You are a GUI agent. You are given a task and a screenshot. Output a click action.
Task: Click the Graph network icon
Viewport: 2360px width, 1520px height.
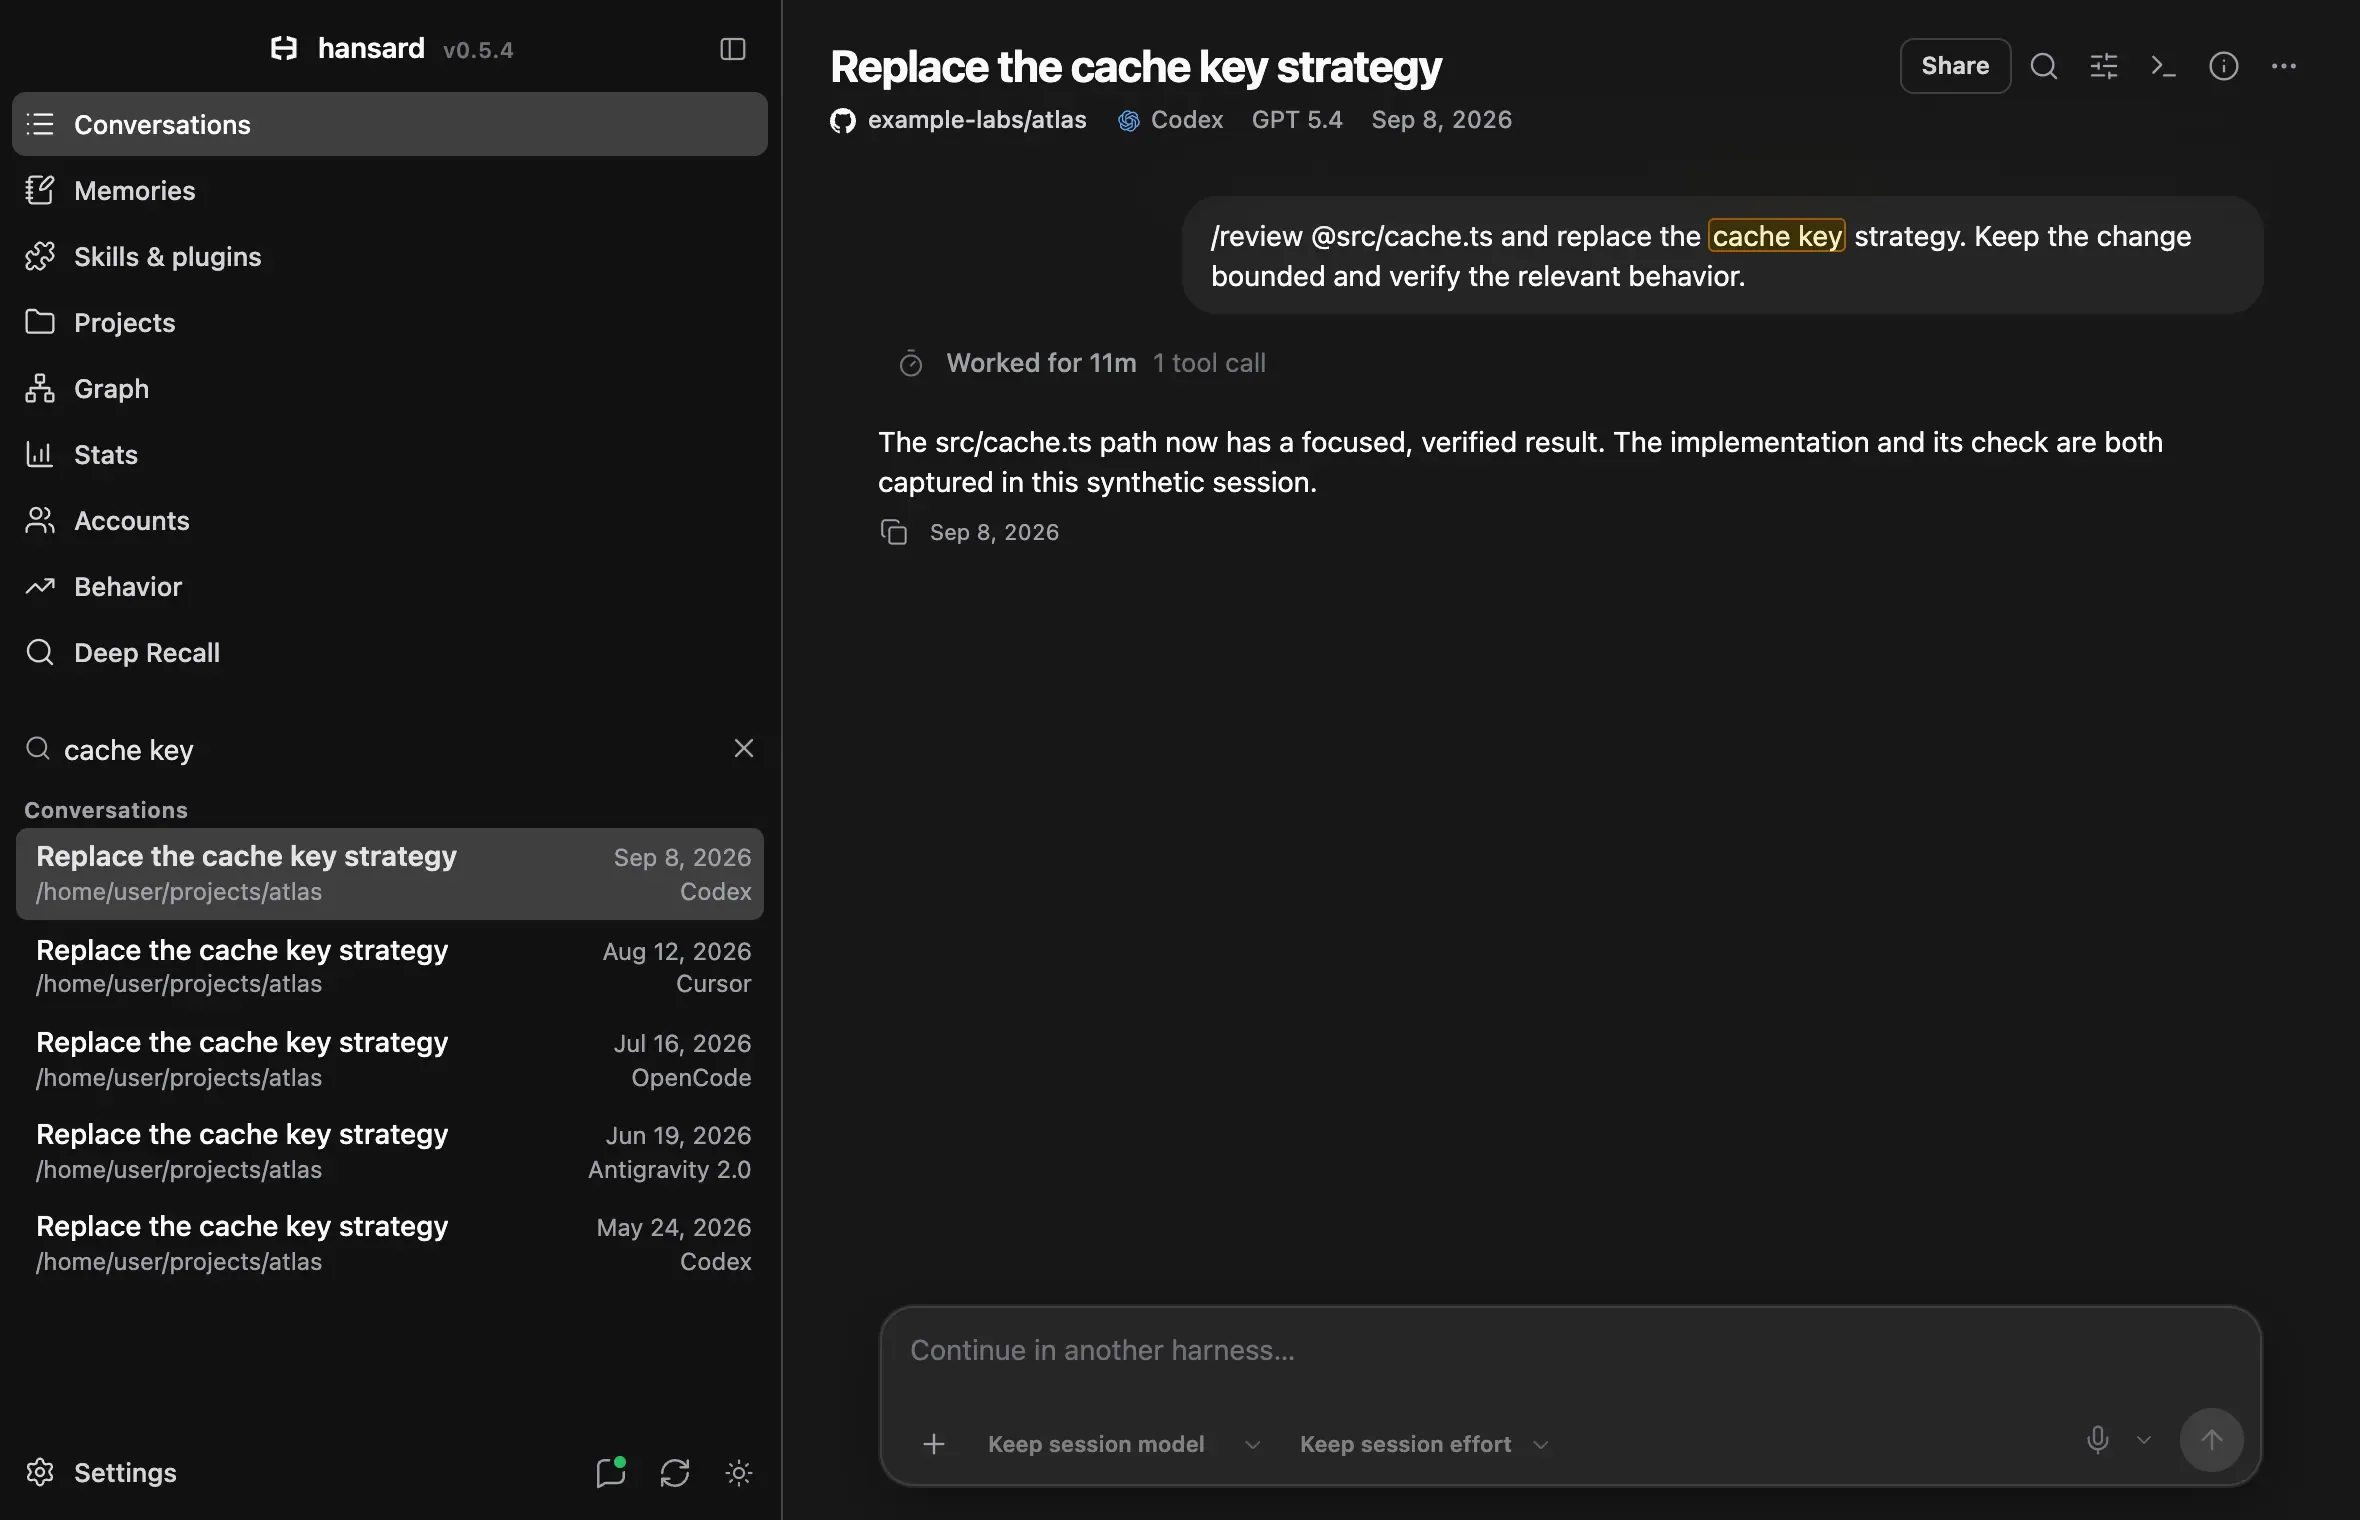click(x=40, y=388)
